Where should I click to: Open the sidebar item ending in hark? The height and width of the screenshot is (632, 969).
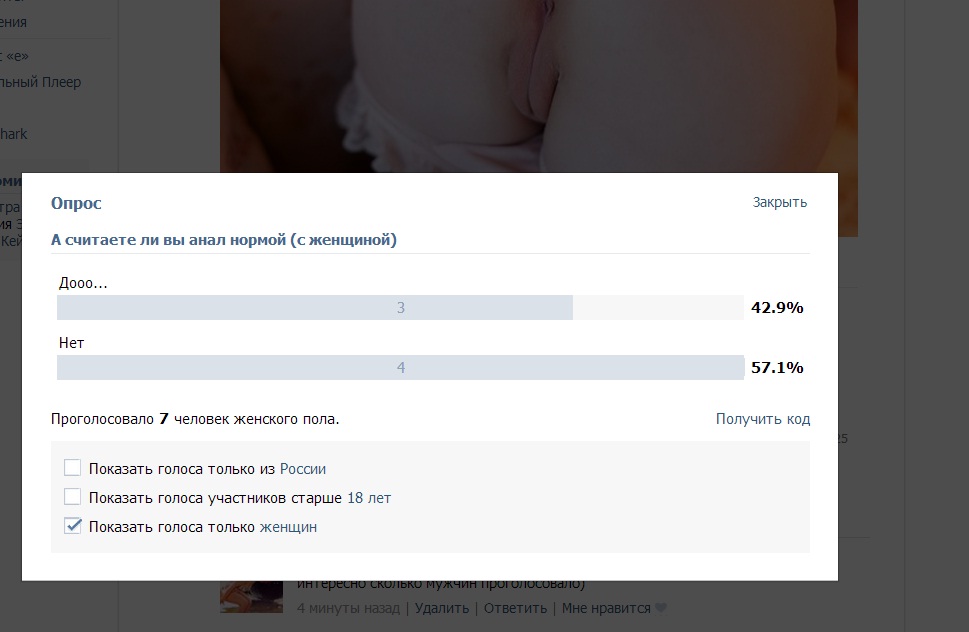coord(14,134)
